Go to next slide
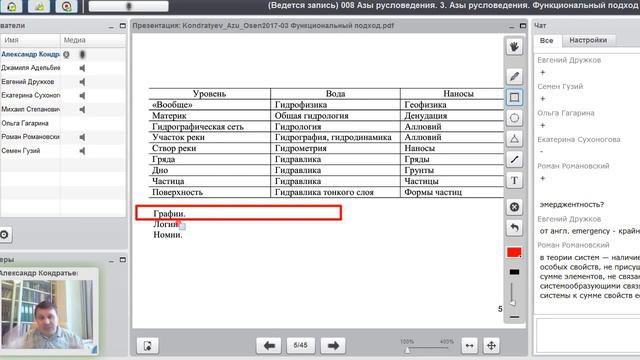The image size is (640, 360). pyautogui.click(x=333, y=346)
